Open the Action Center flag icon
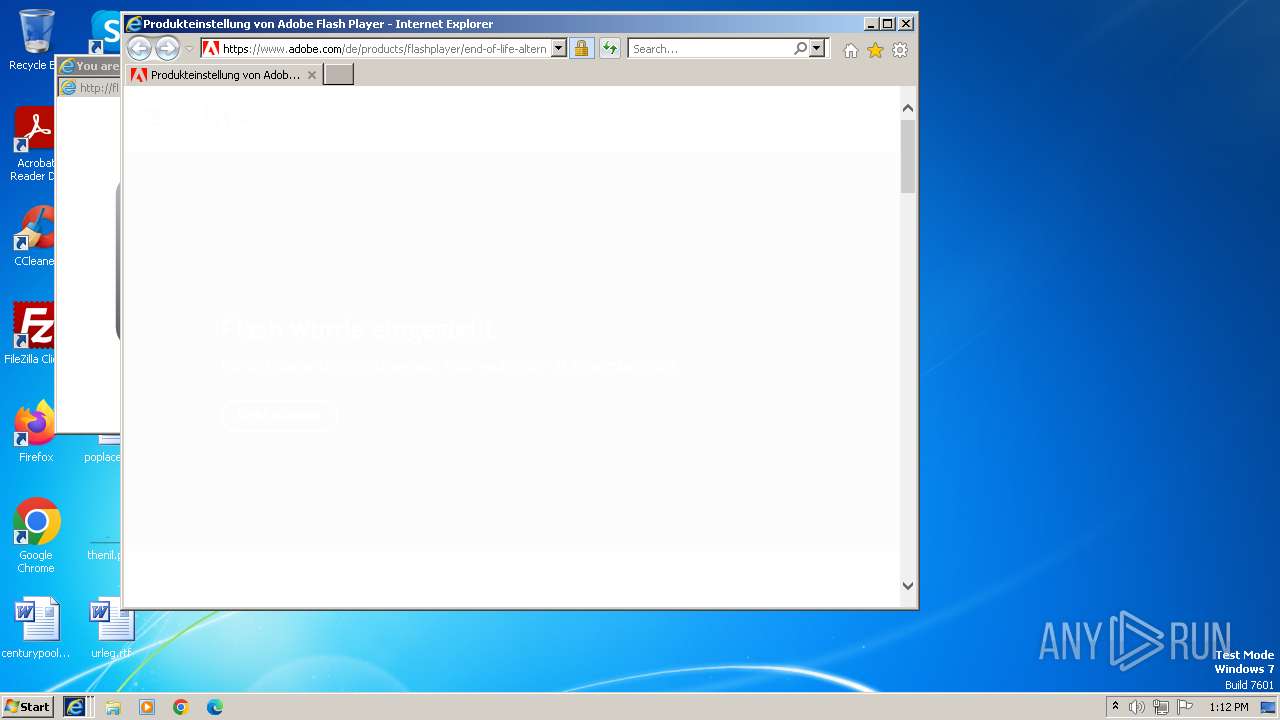The image size is (1280, 720). [1185, 707]
